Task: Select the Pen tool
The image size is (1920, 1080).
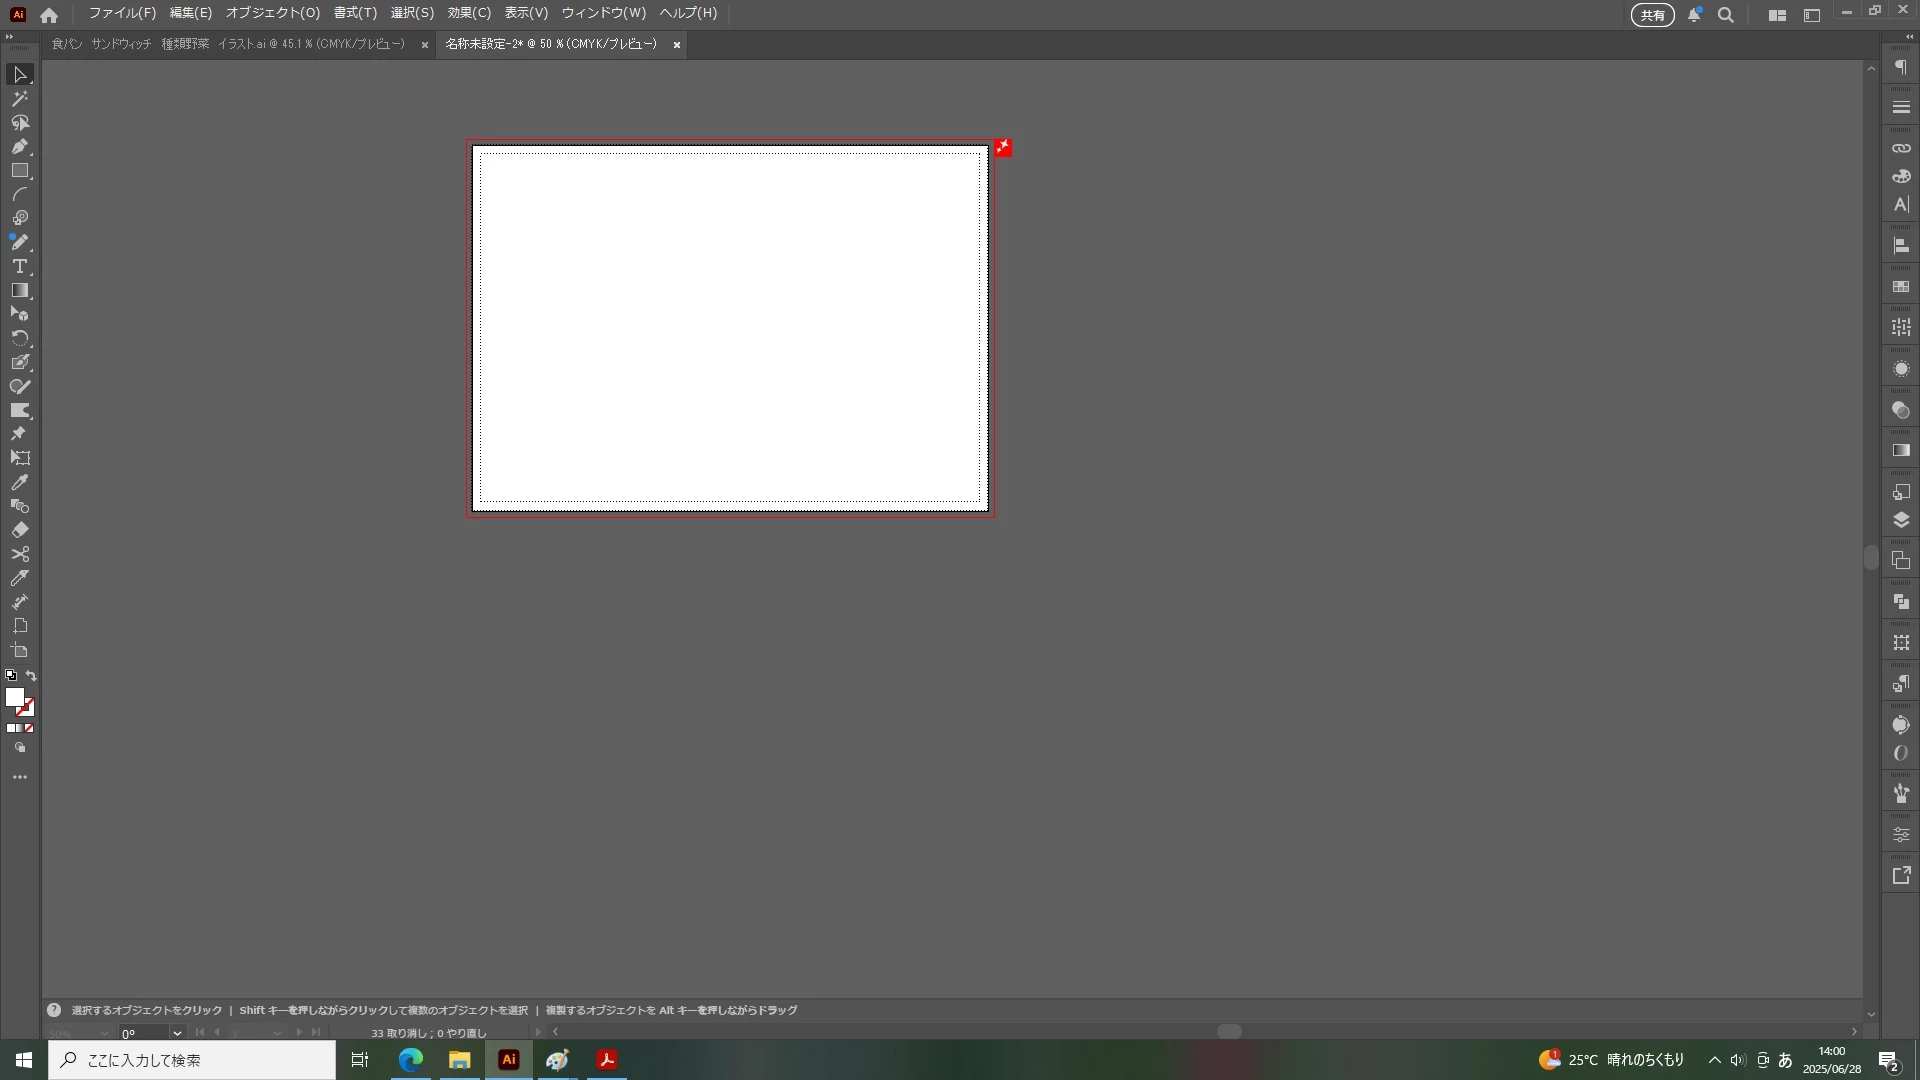Action: 19,146
